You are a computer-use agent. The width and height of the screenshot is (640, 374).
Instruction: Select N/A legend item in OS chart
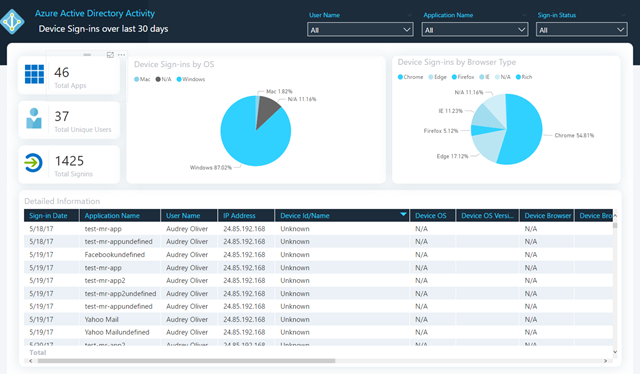click(x=163, y=79)
